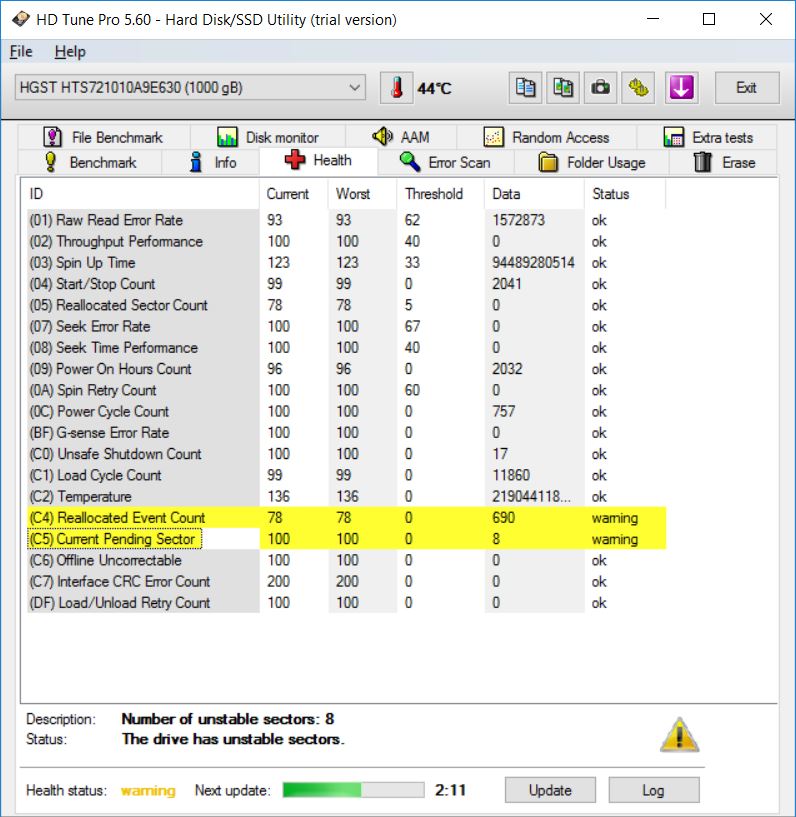The image size is (796, 817).
Task: Open the Folder Usage tab
Action: [592, 162]
